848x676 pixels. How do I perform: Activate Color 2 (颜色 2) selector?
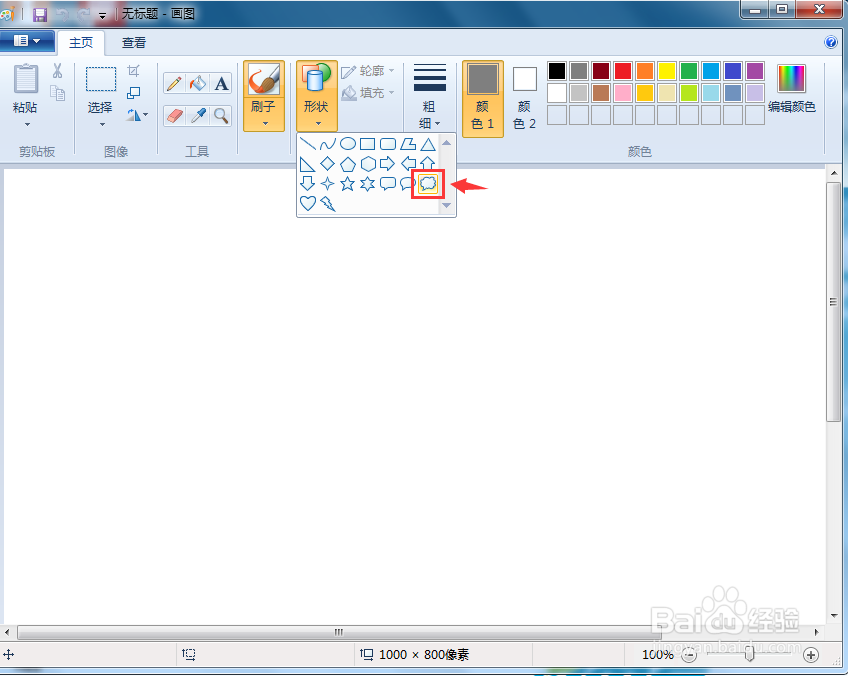524,98
